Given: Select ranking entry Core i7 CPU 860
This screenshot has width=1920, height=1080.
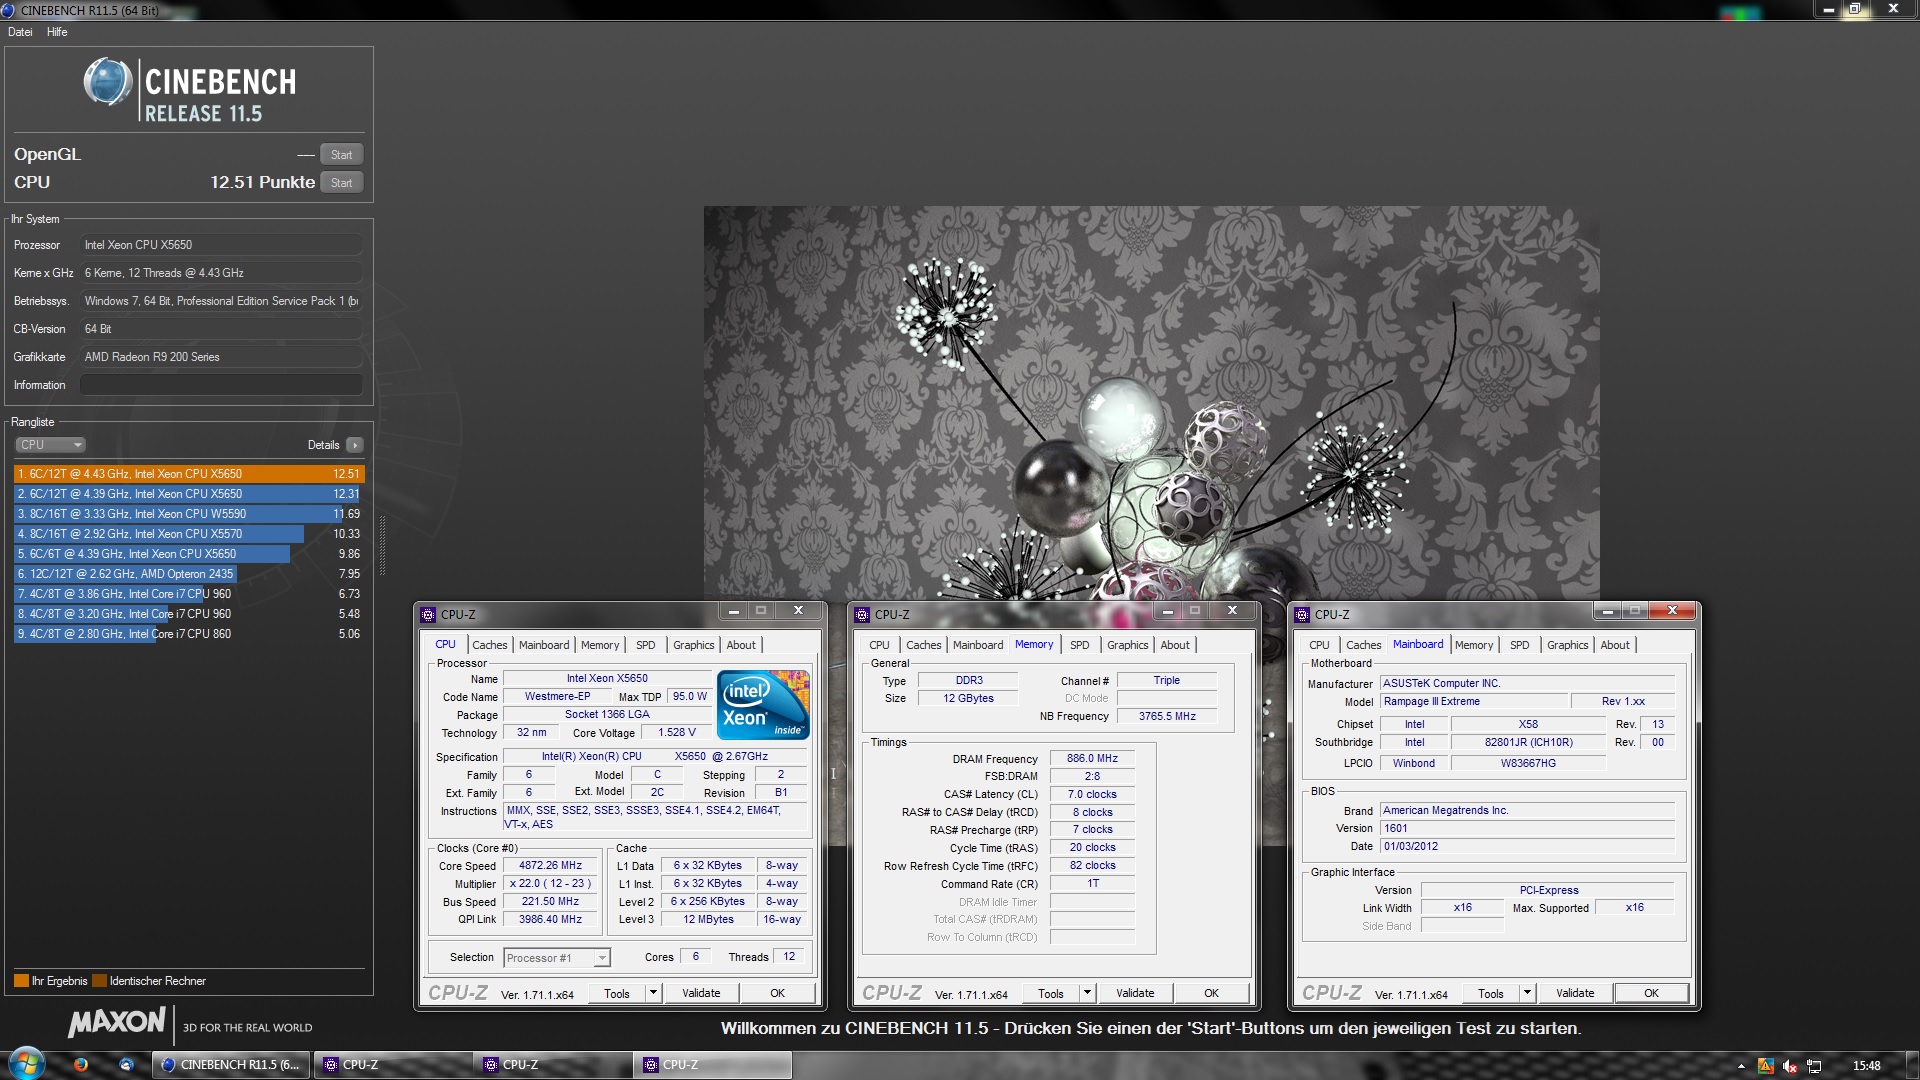Looking at the screenshot, I should coord(189,634).
